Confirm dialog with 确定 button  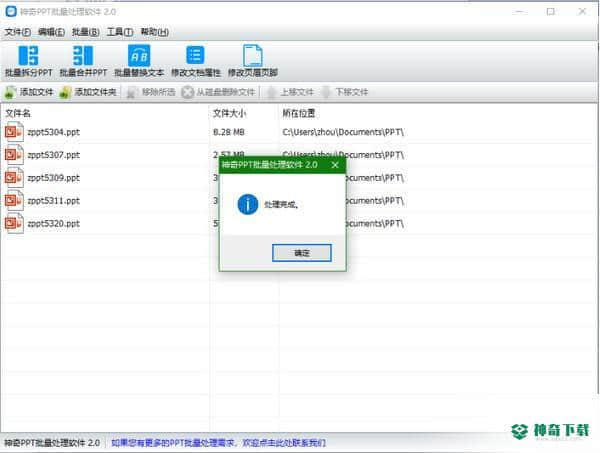[x=302, y=253]
